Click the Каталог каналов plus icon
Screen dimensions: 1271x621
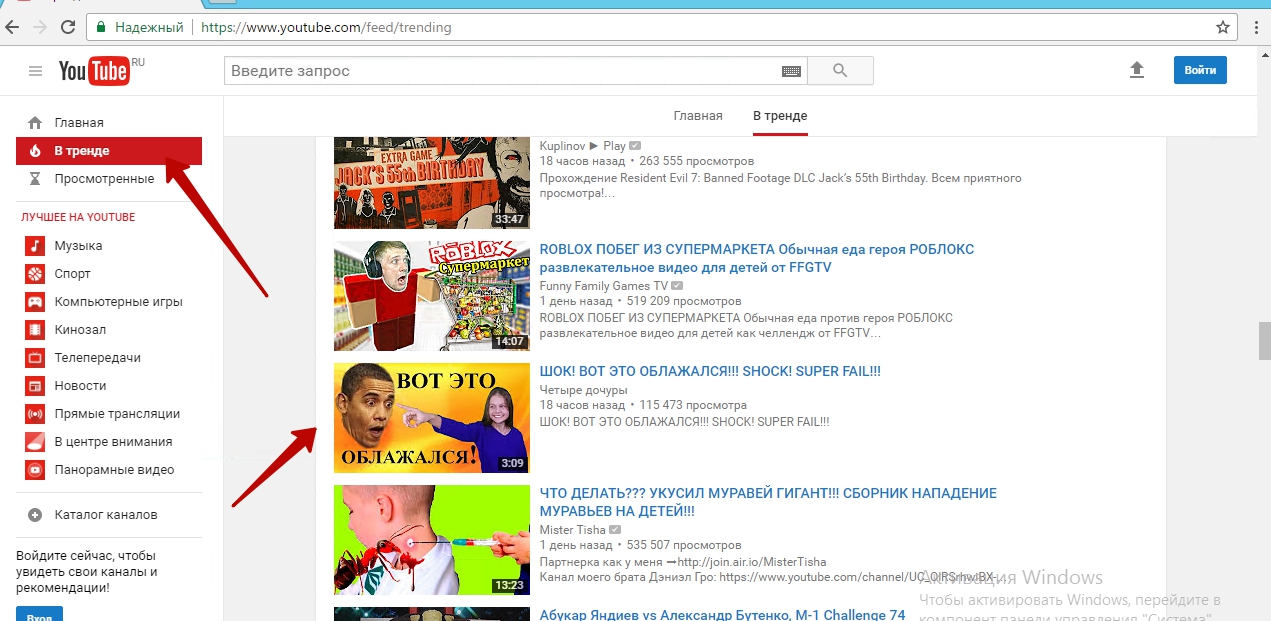tap(35, 515)
